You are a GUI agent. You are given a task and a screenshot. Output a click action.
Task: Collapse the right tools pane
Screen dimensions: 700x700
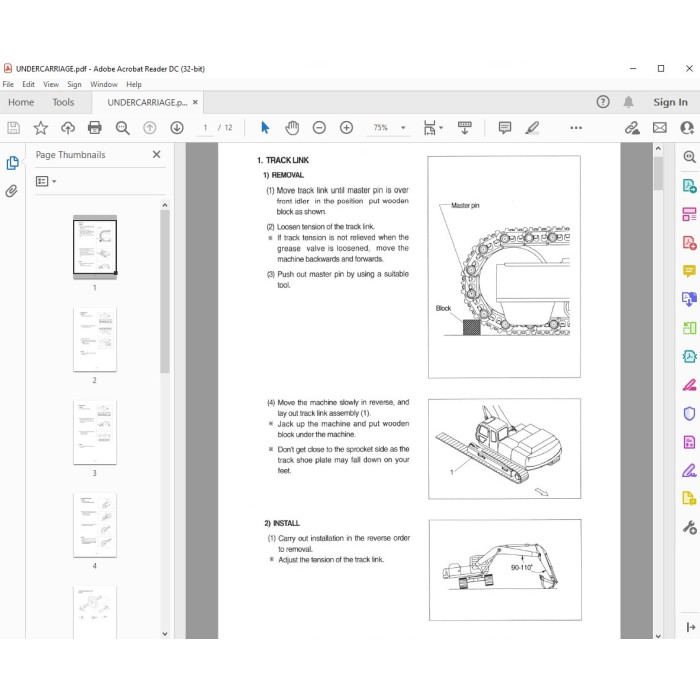click(690, 627)
